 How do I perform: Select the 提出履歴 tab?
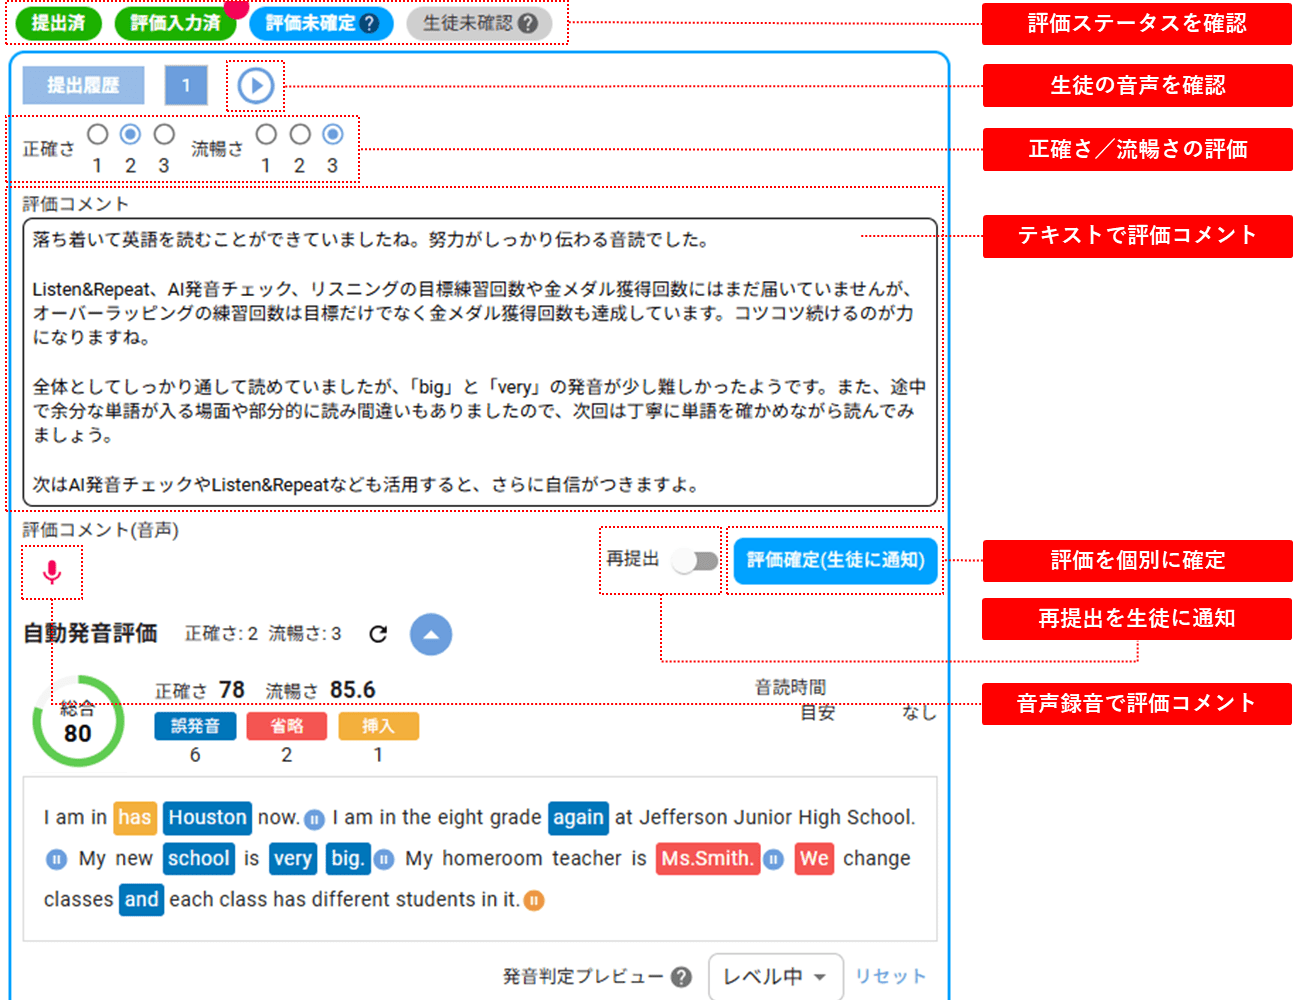point(83,86)
